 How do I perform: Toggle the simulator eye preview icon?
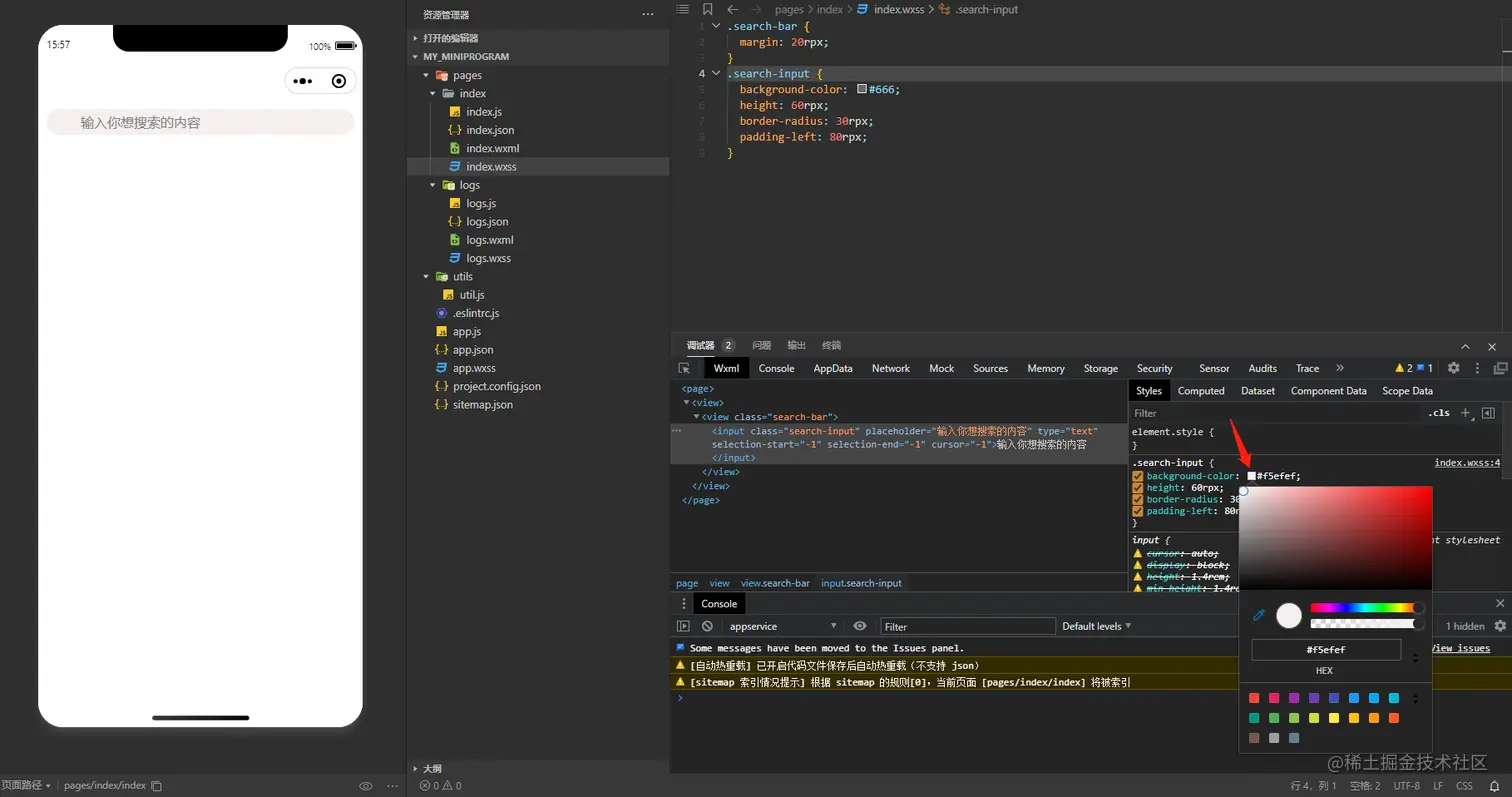(x=366, y=786)
